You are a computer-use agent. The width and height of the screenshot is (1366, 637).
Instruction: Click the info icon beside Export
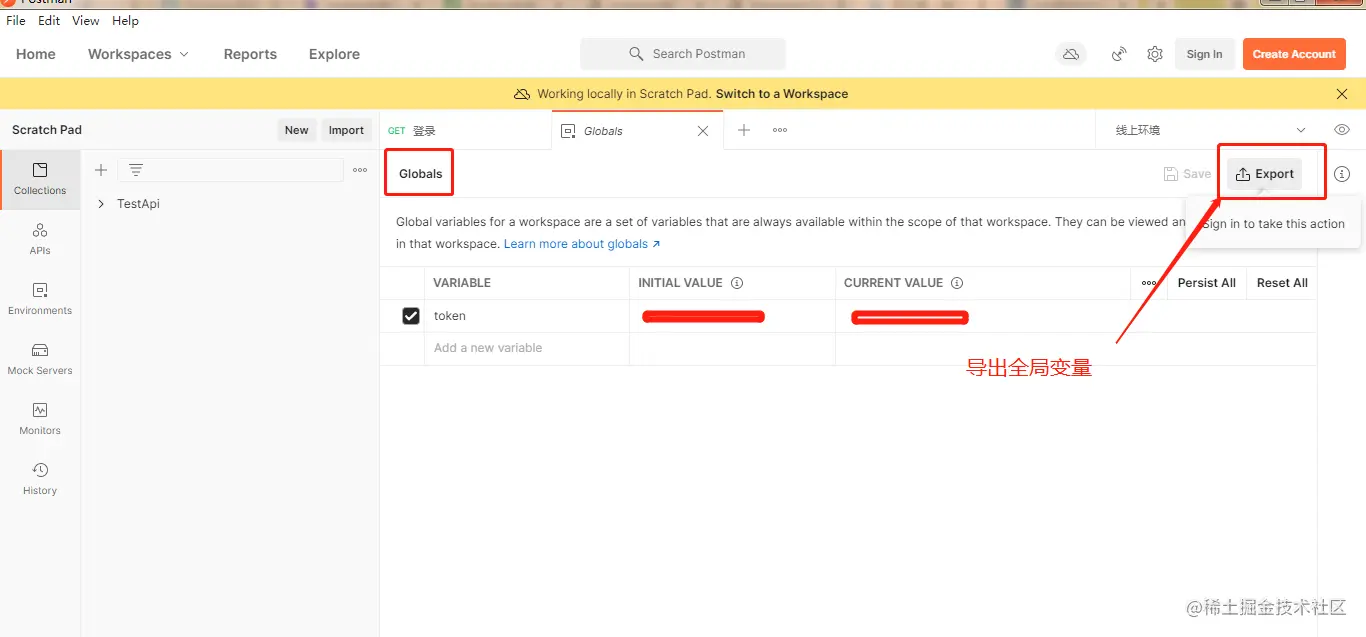(x=1342, y=174)
